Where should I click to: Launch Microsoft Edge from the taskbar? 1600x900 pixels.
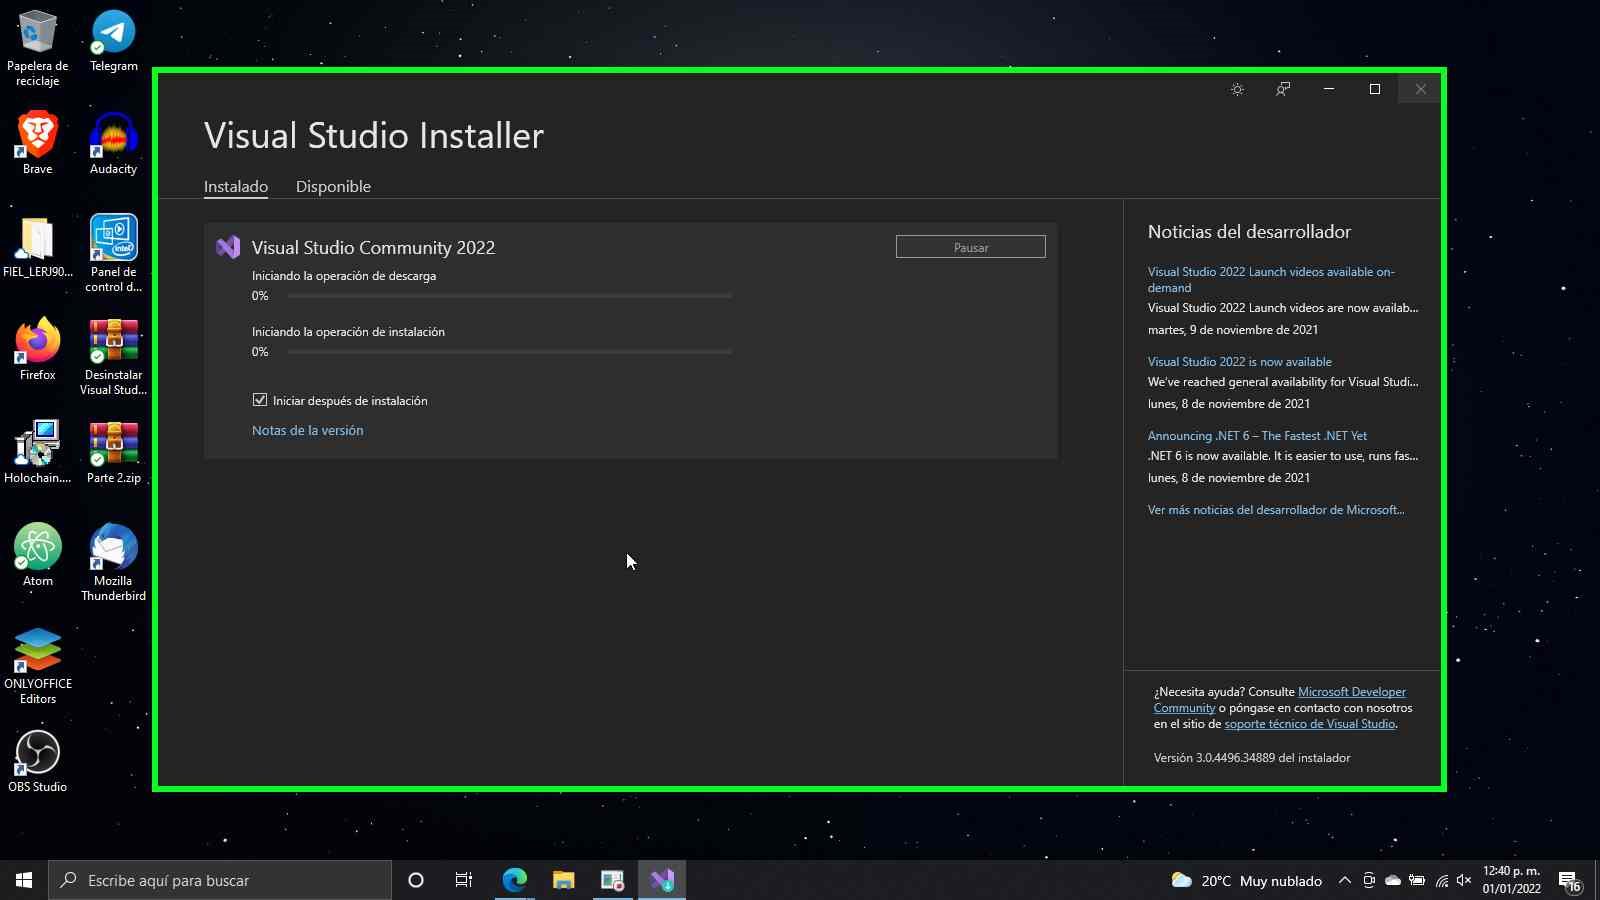tap(514, 880)
